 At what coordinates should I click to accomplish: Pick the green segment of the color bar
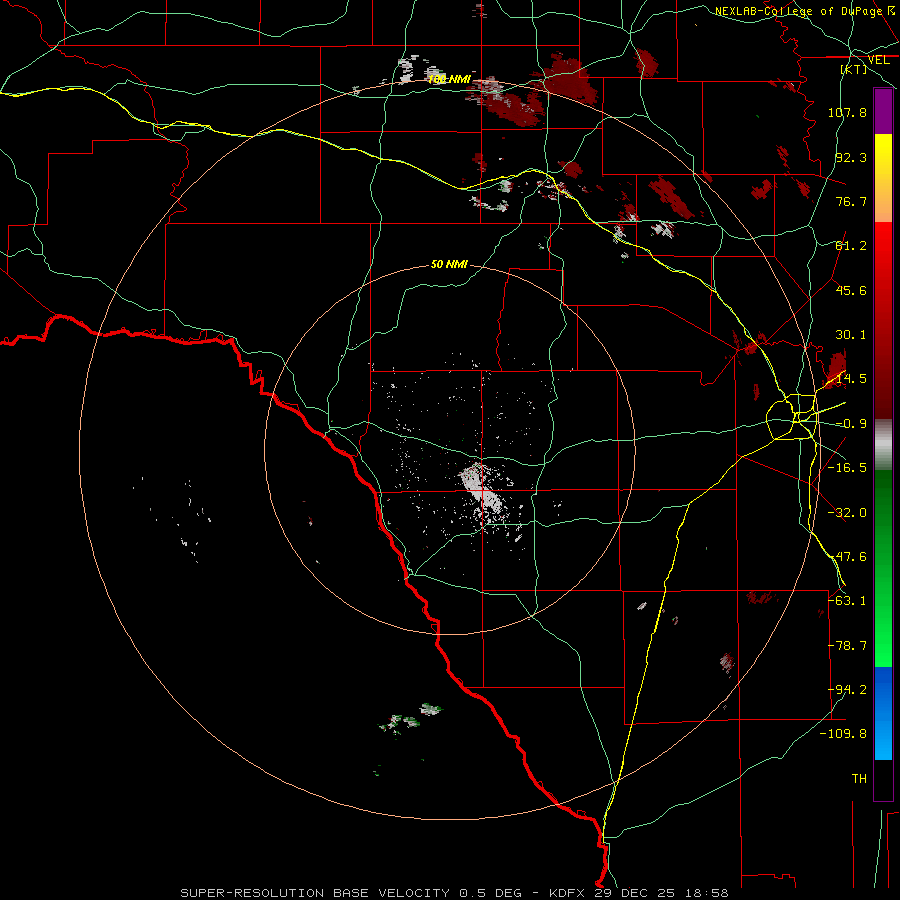click(883, 568)
